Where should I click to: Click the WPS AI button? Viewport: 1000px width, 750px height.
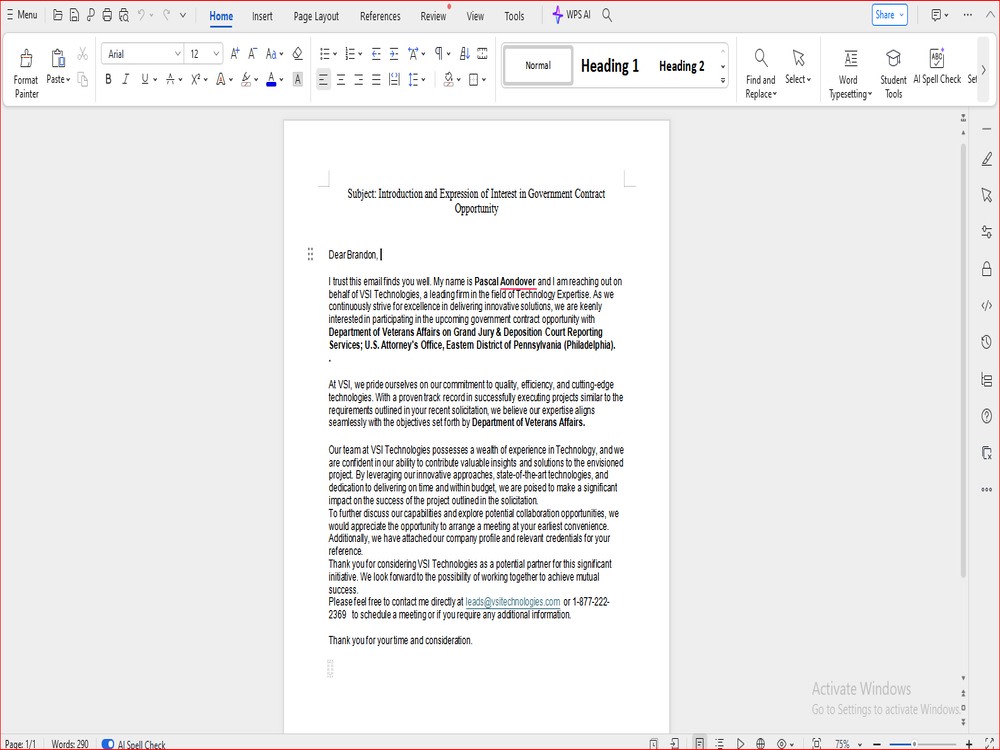[x=571, y=15]
